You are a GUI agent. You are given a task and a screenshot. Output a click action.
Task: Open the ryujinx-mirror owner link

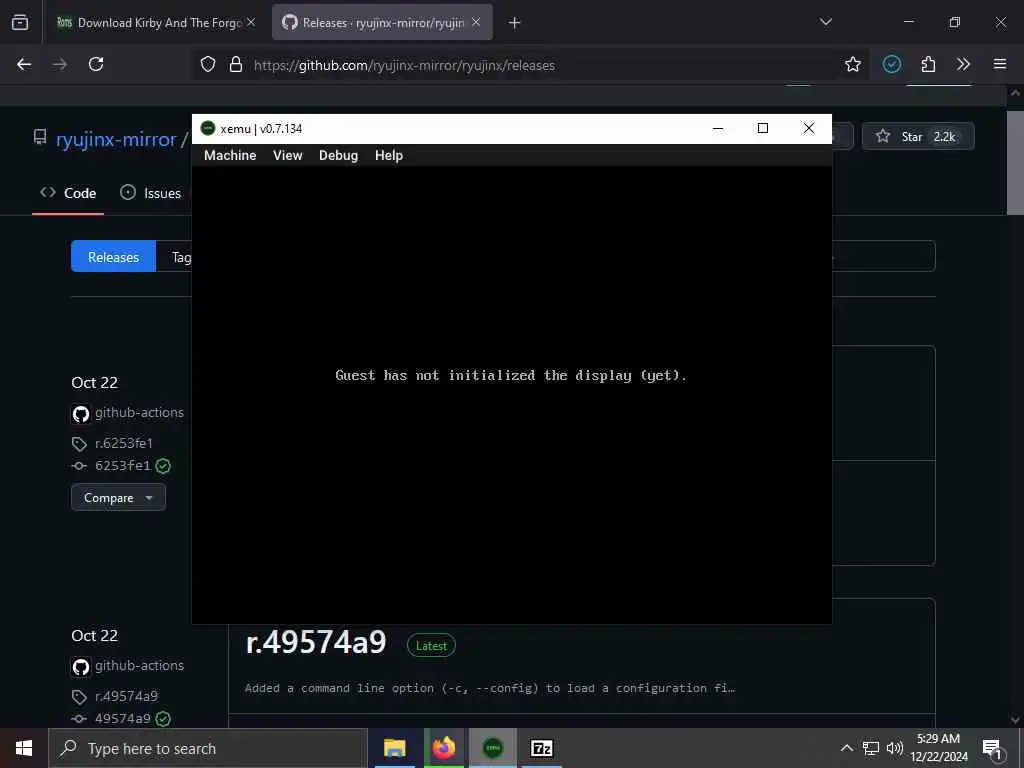(116, 139)
